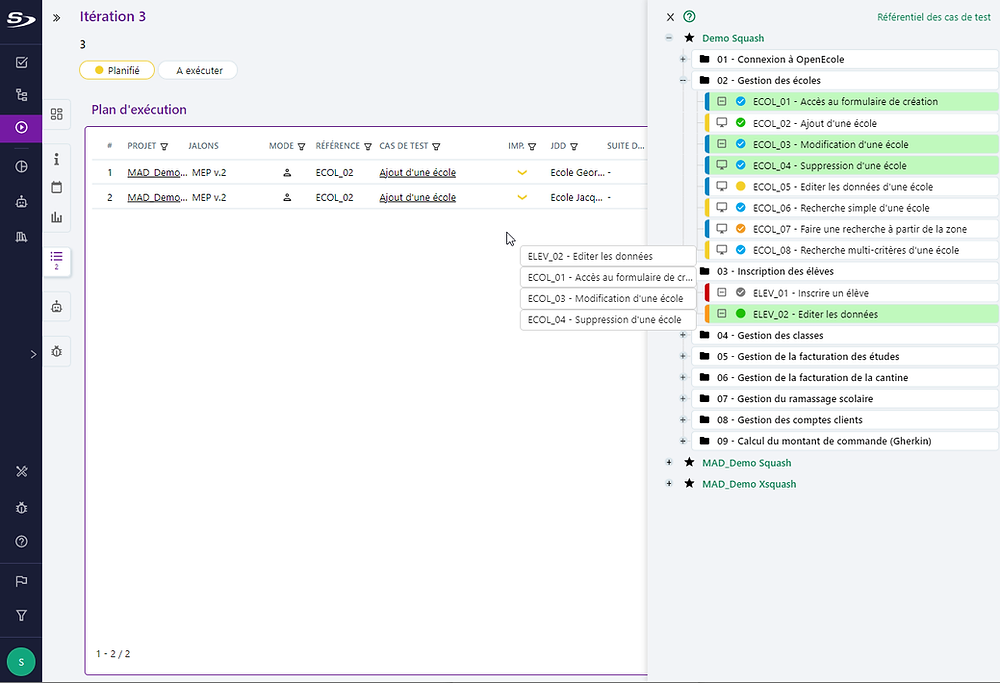1000x683 pixels.
Task: Open the administration tools icon in navbar
Action: click(x=21, y=471)
